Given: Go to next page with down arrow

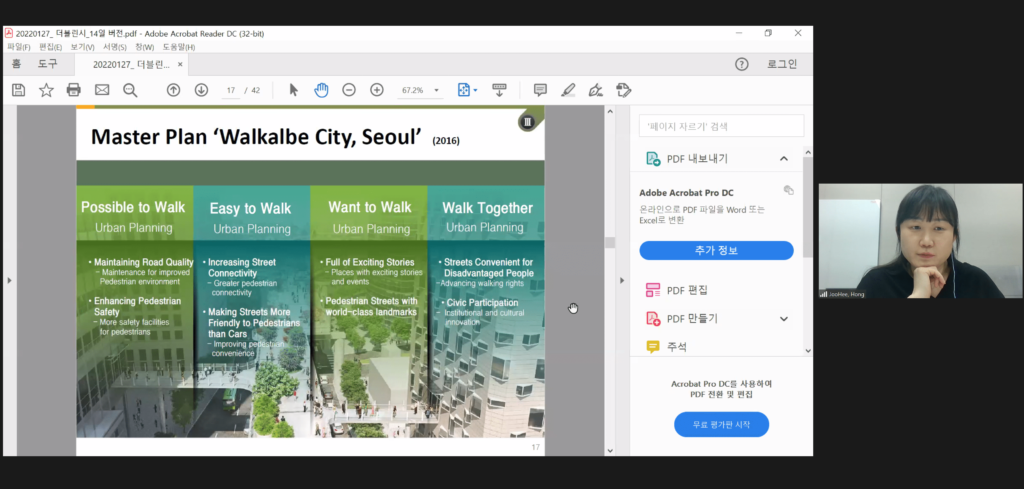Looking at the screenshot, I should (x=201, y=90).
